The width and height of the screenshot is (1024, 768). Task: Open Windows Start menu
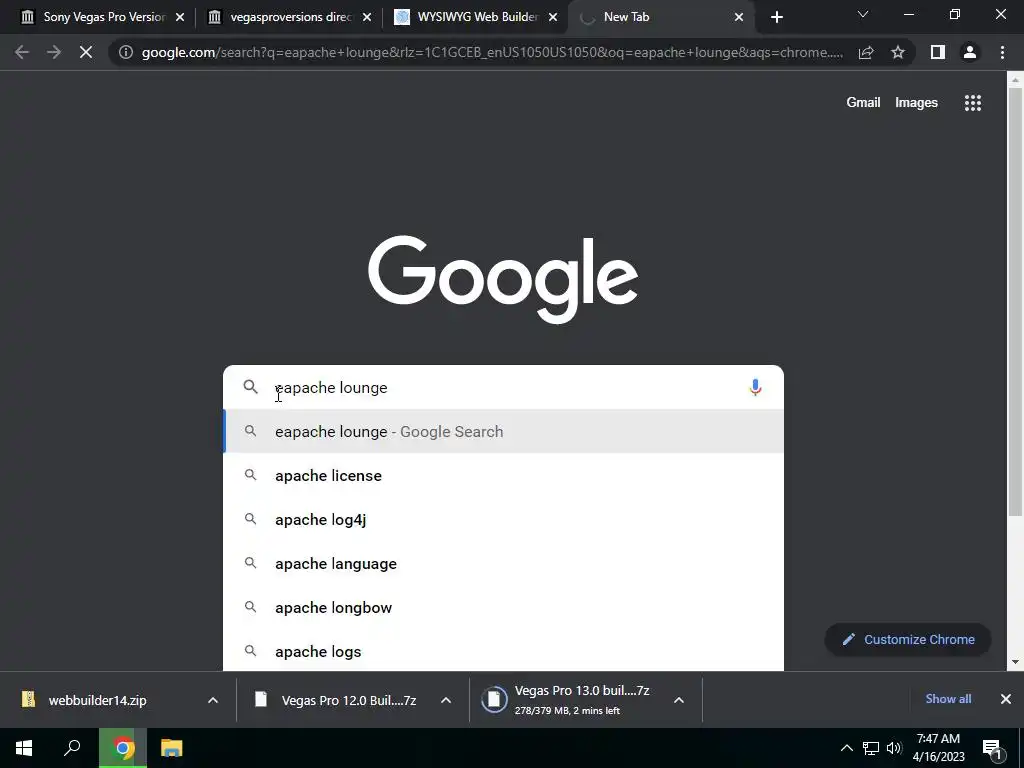(24, 748)
